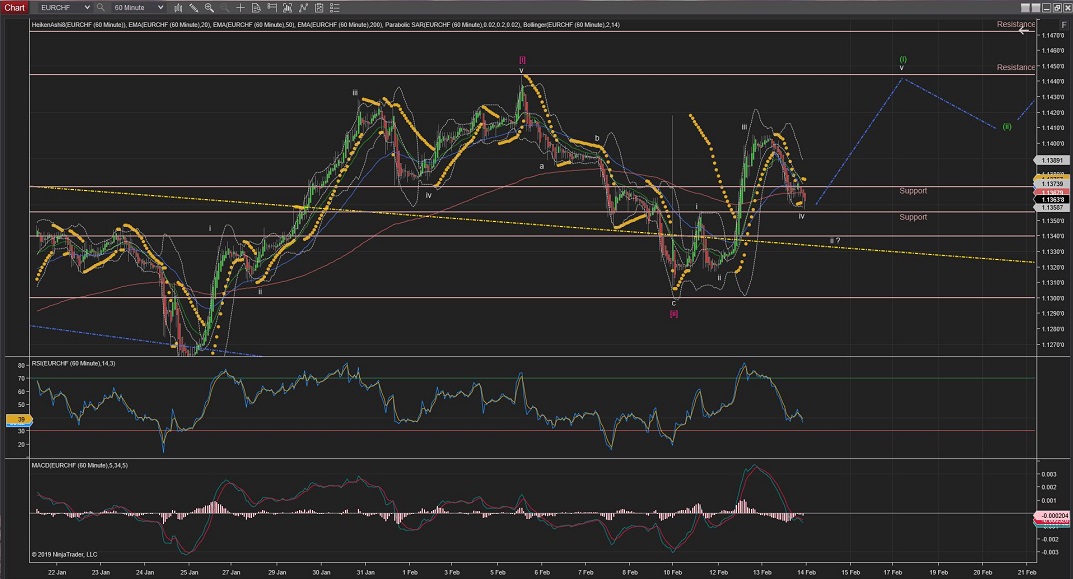
Task: Close the chart window
Action: pos(1066,8)
